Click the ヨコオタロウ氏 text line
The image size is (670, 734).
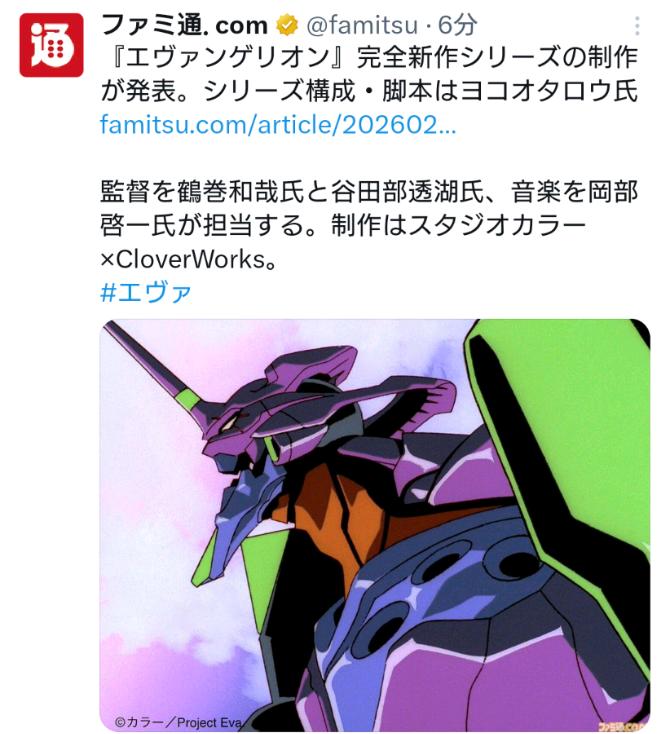click(369, 90)
